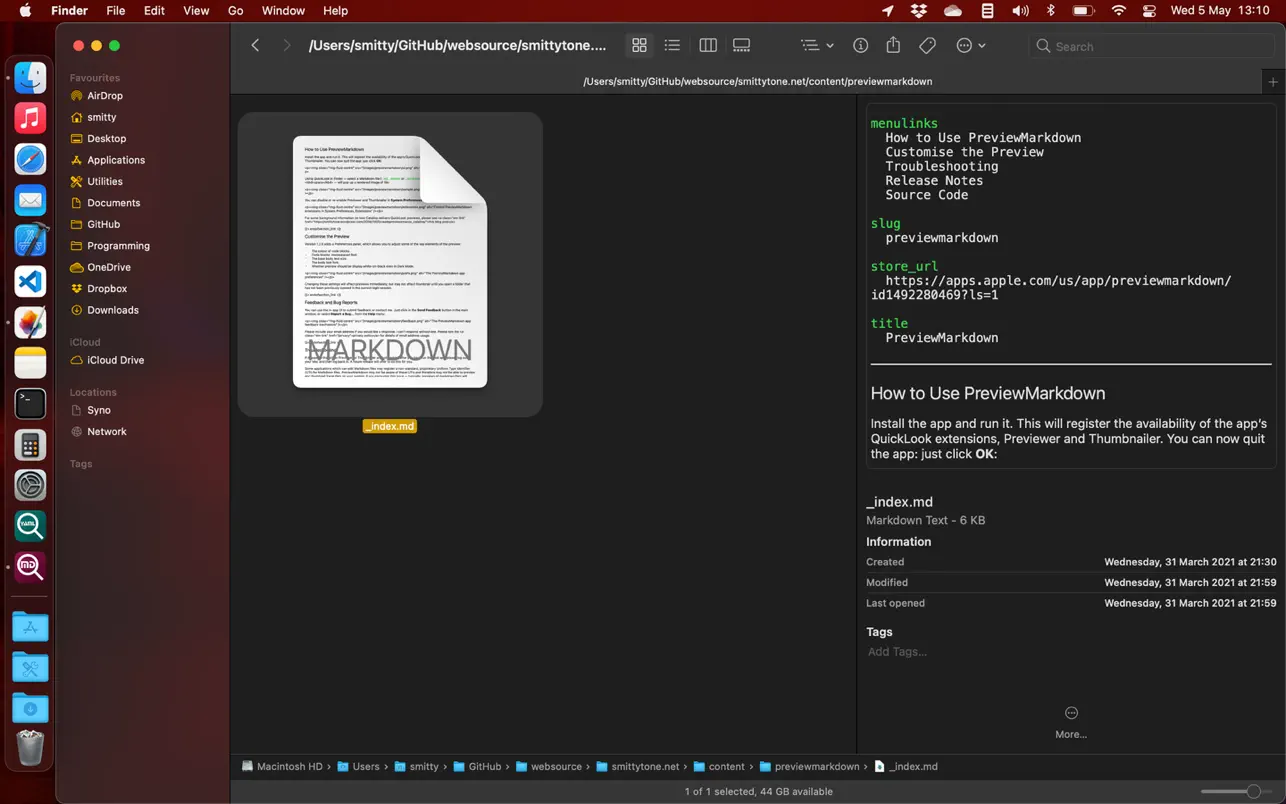The width and height of the screenshot is (1286, 804).
Task: Click More… in the preview pane
Action: (x=1071, y=722)
